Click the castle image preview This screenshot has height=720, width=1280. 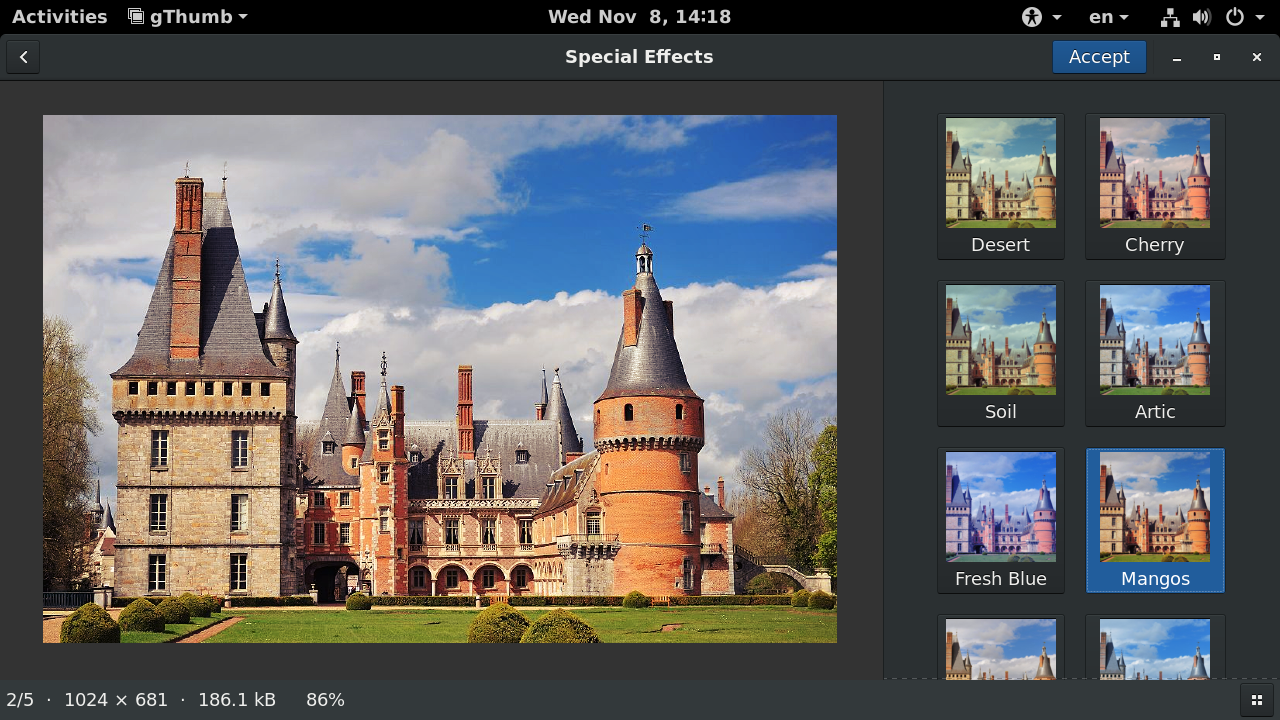(x=440, y=379)
